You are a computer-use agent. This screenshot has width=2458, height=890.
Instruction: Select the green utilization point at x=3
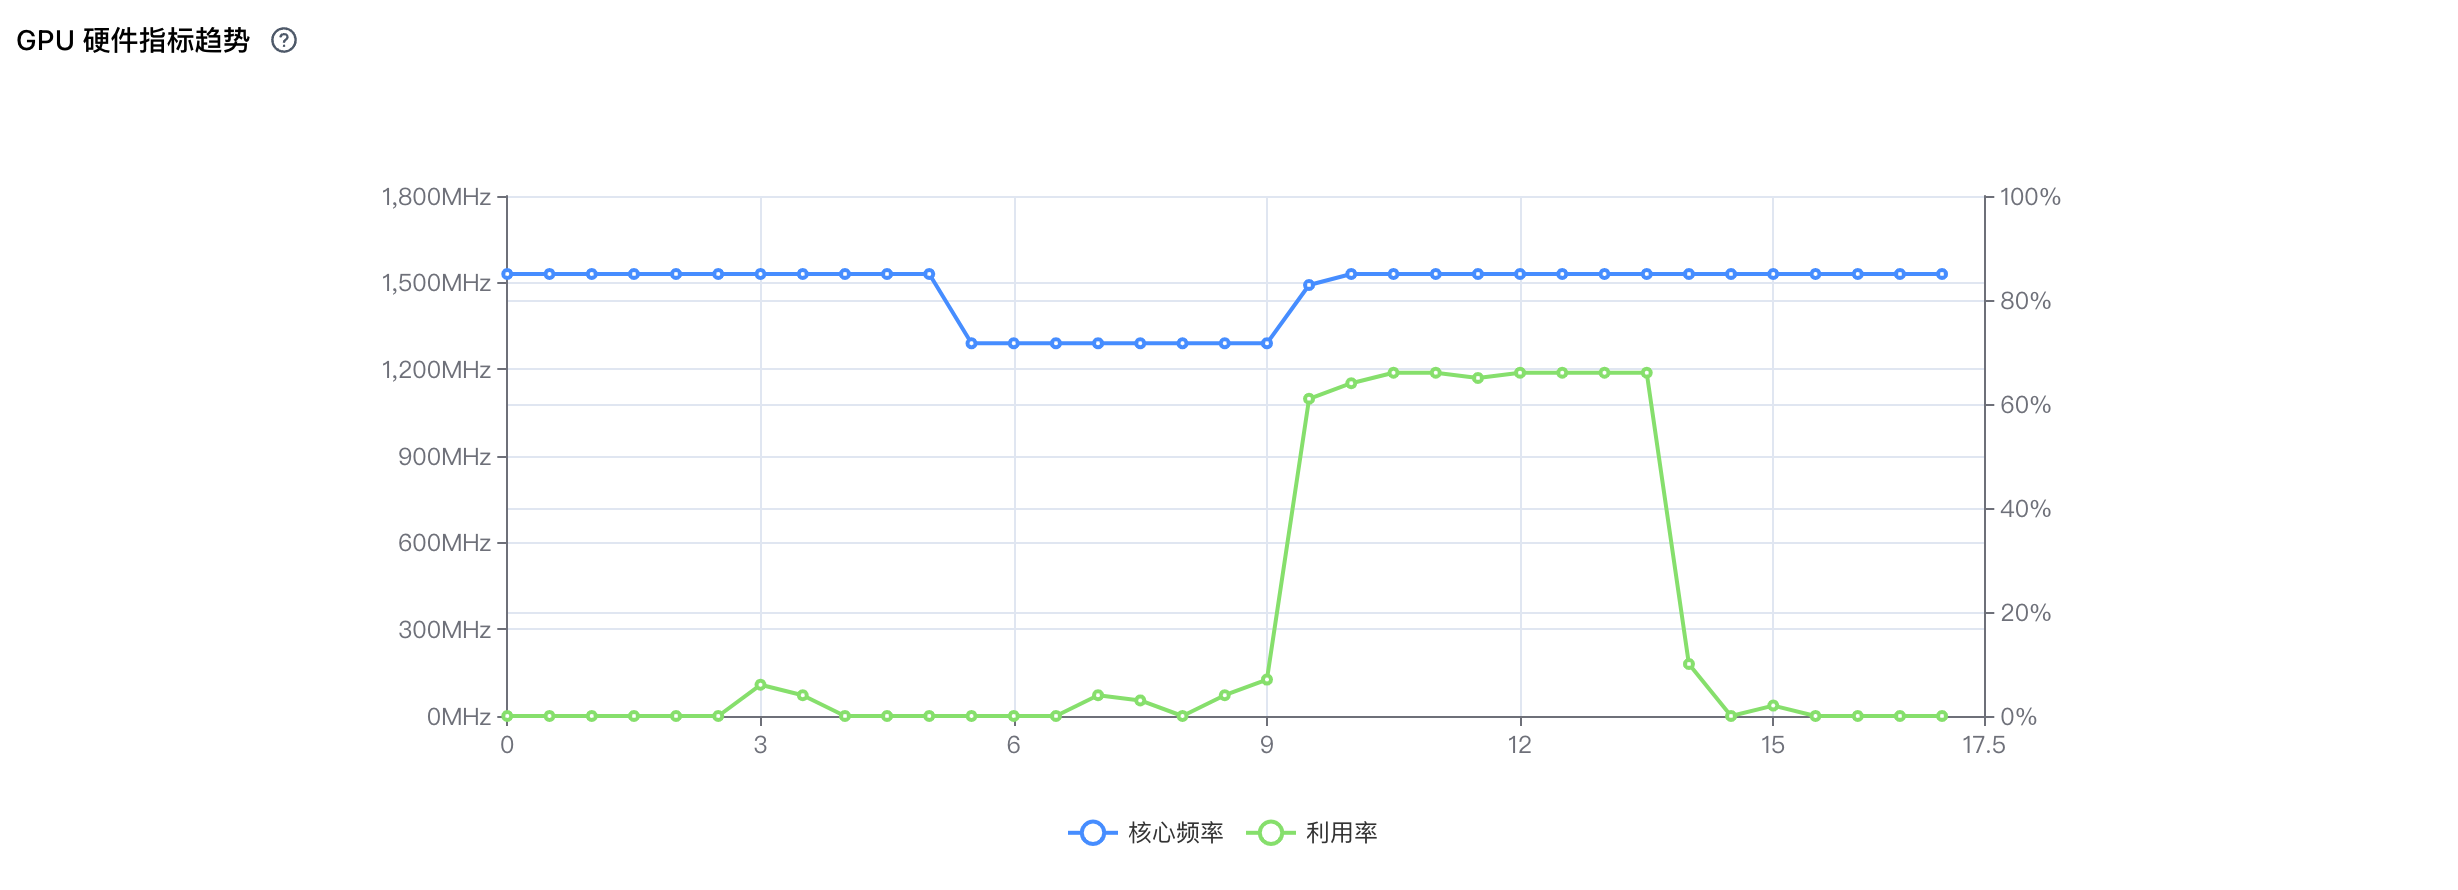tap(761, 685)
